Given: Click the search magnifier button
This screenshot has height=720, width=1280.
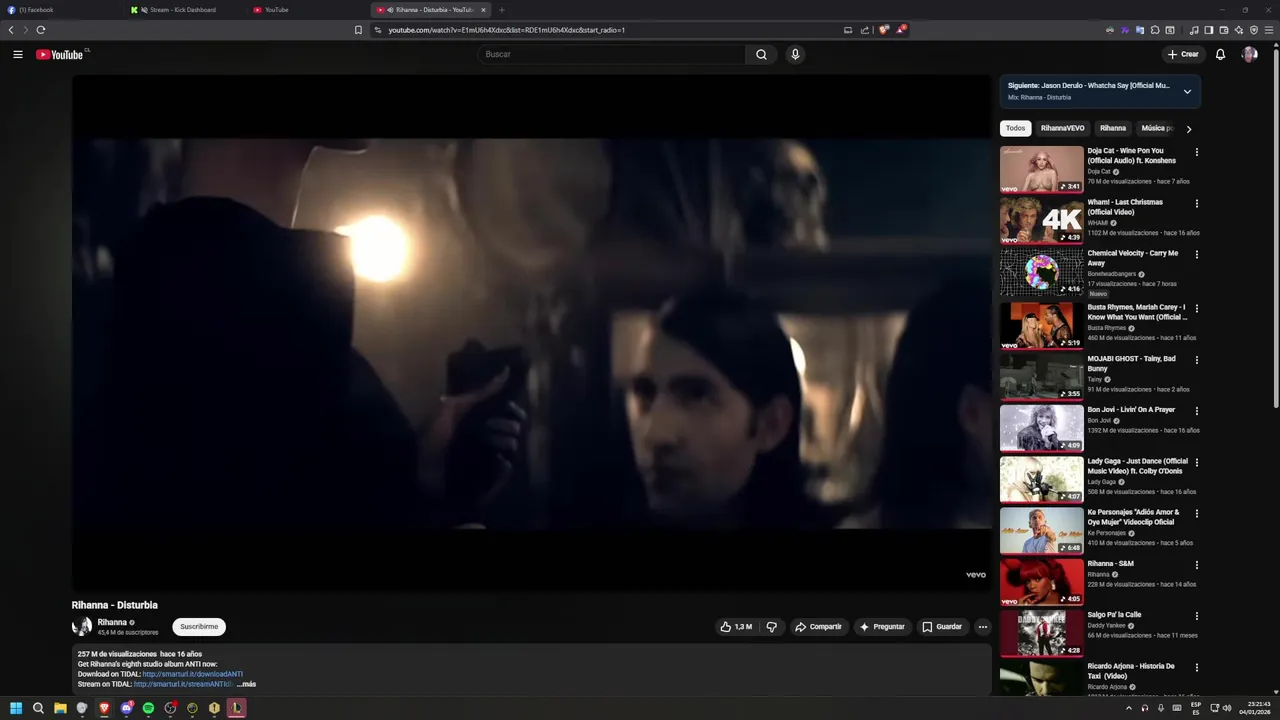Looking at the screenshot, I should (761, 54).
